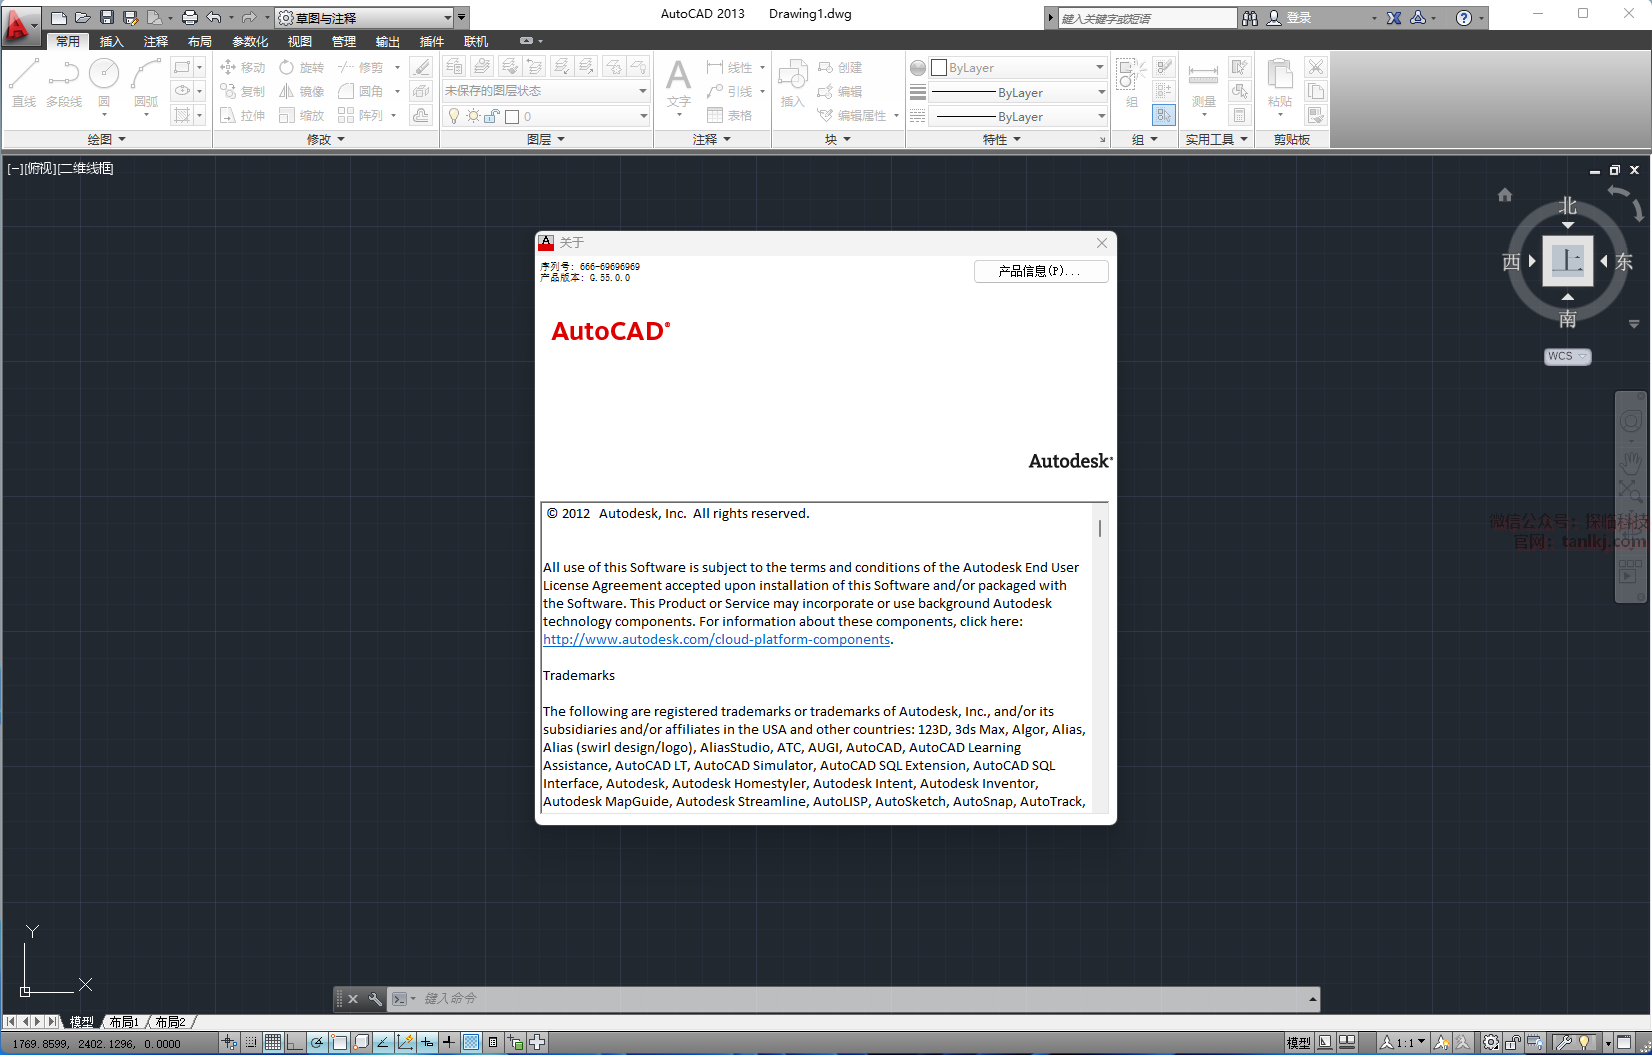
Task: Toggle ortho mode in status bar
Action: [295, 1043]
